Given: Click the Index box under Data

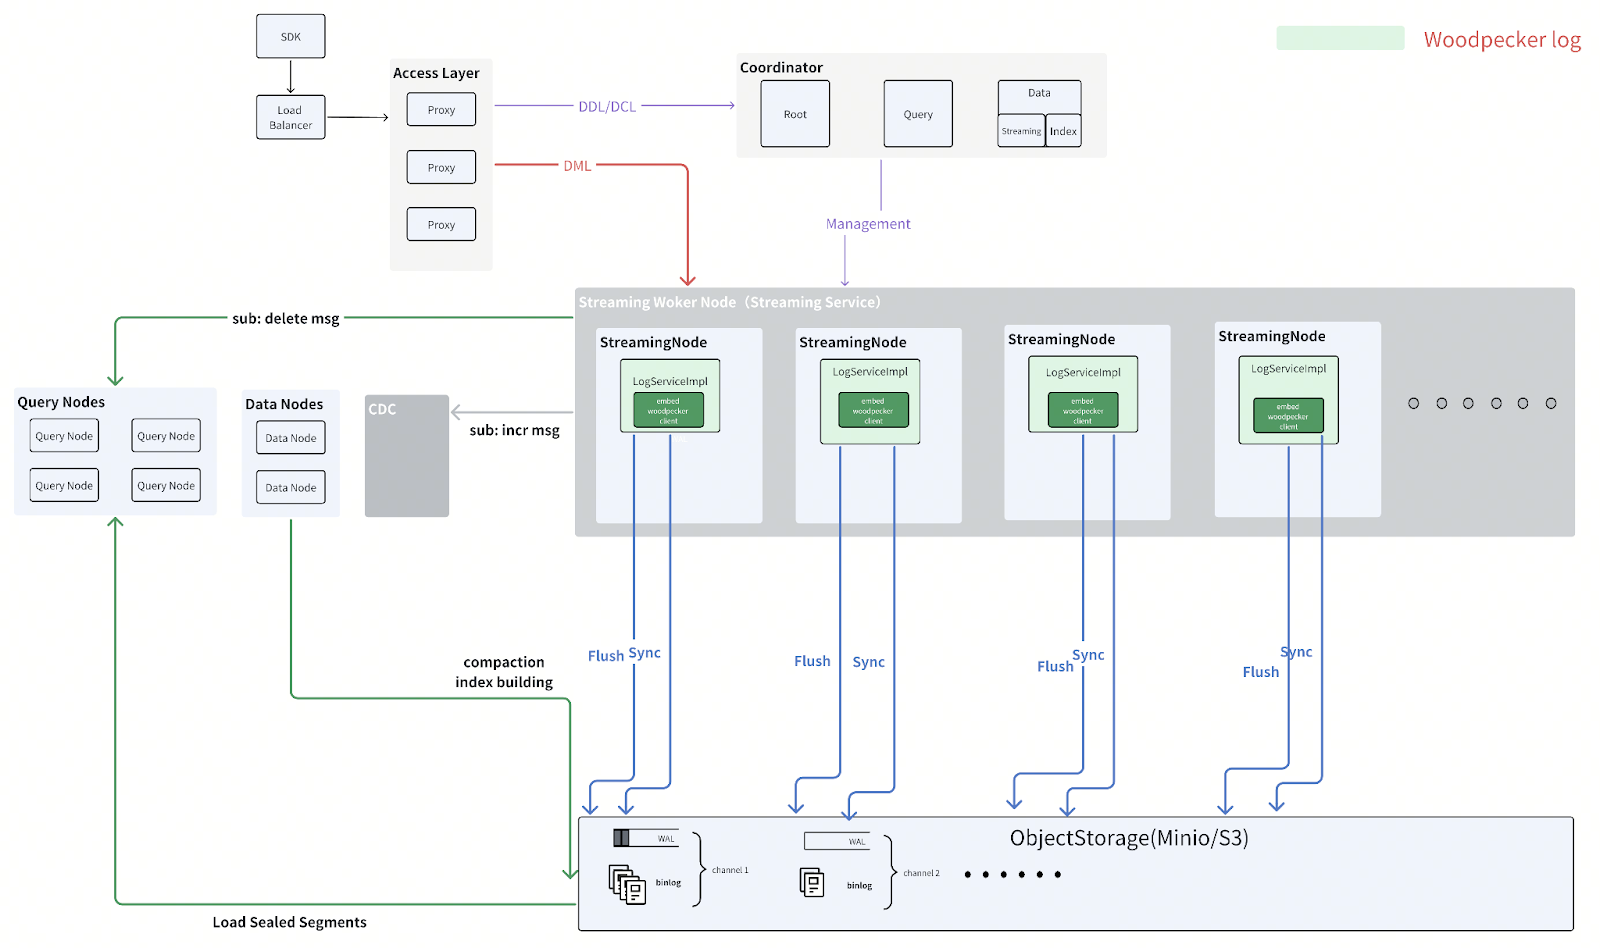Looking at the screenshot, I should [x=1064, y=131].
